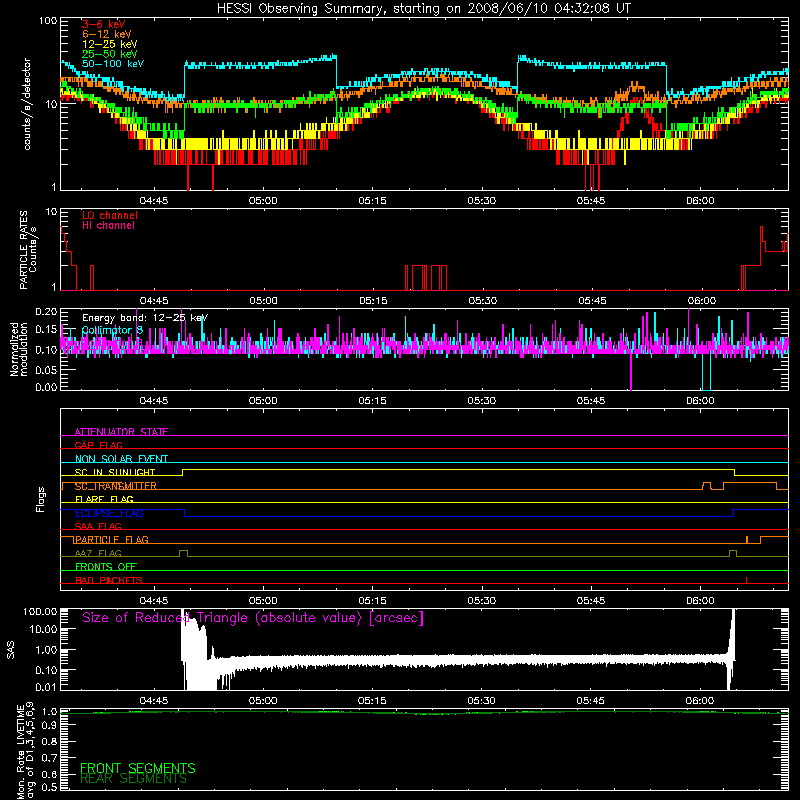
Task: Click the magenta dip to zero in modulation plot
Action: pos(631,371)
